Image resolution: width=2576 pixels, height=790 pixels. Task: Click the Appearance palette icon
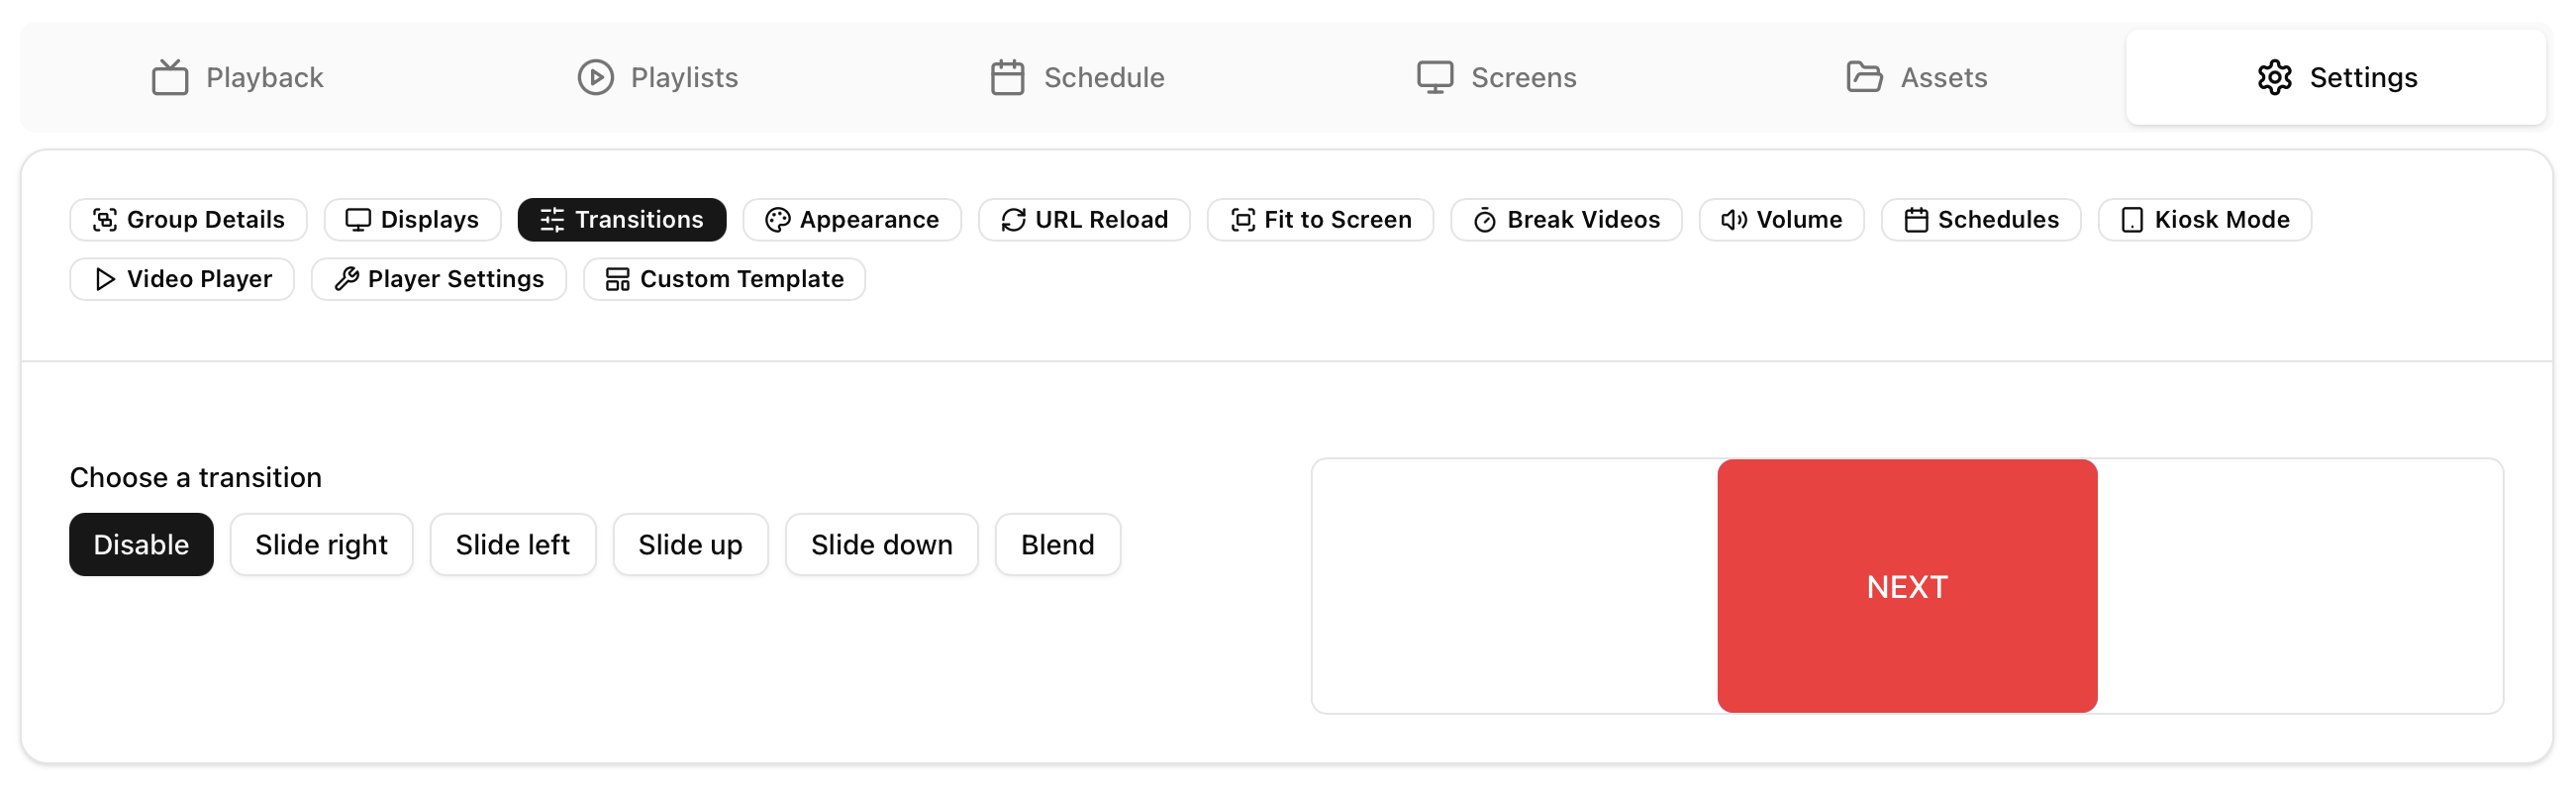pyautogui.click(x=777, y=220)
